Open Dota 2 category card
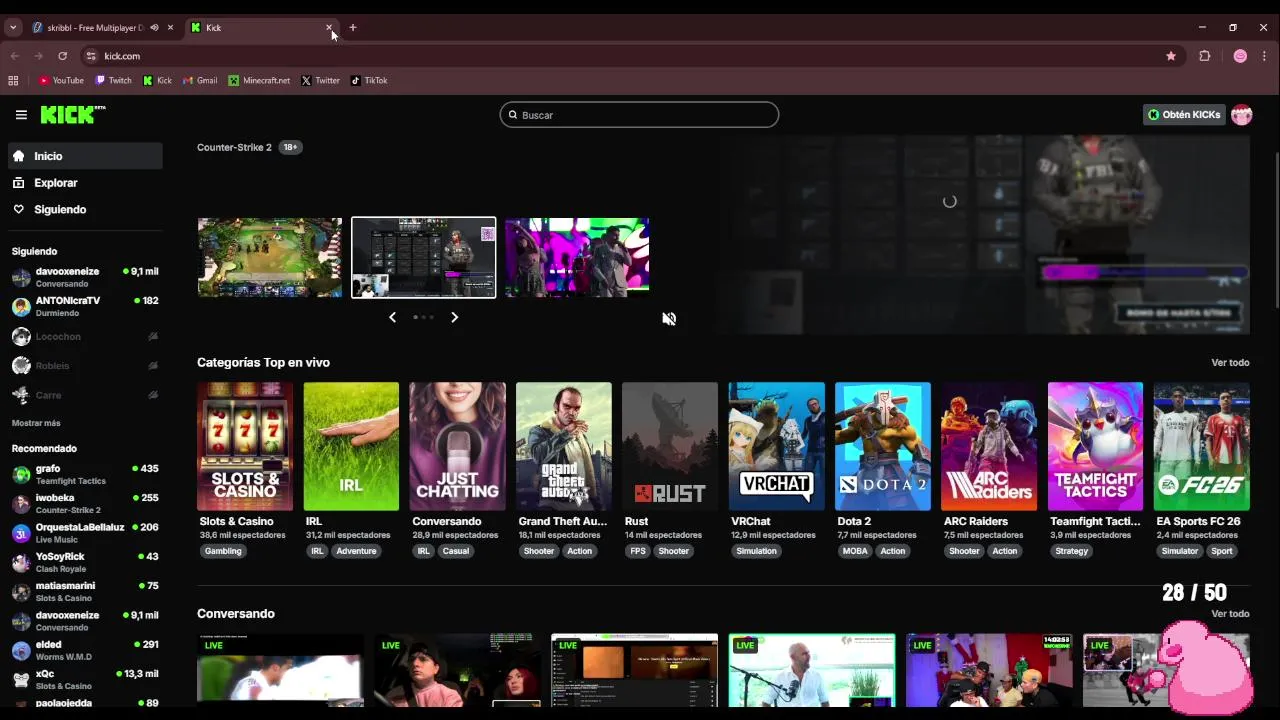Image resolution: width=1280 pixels, height=720 pixels. pos(883,446)
